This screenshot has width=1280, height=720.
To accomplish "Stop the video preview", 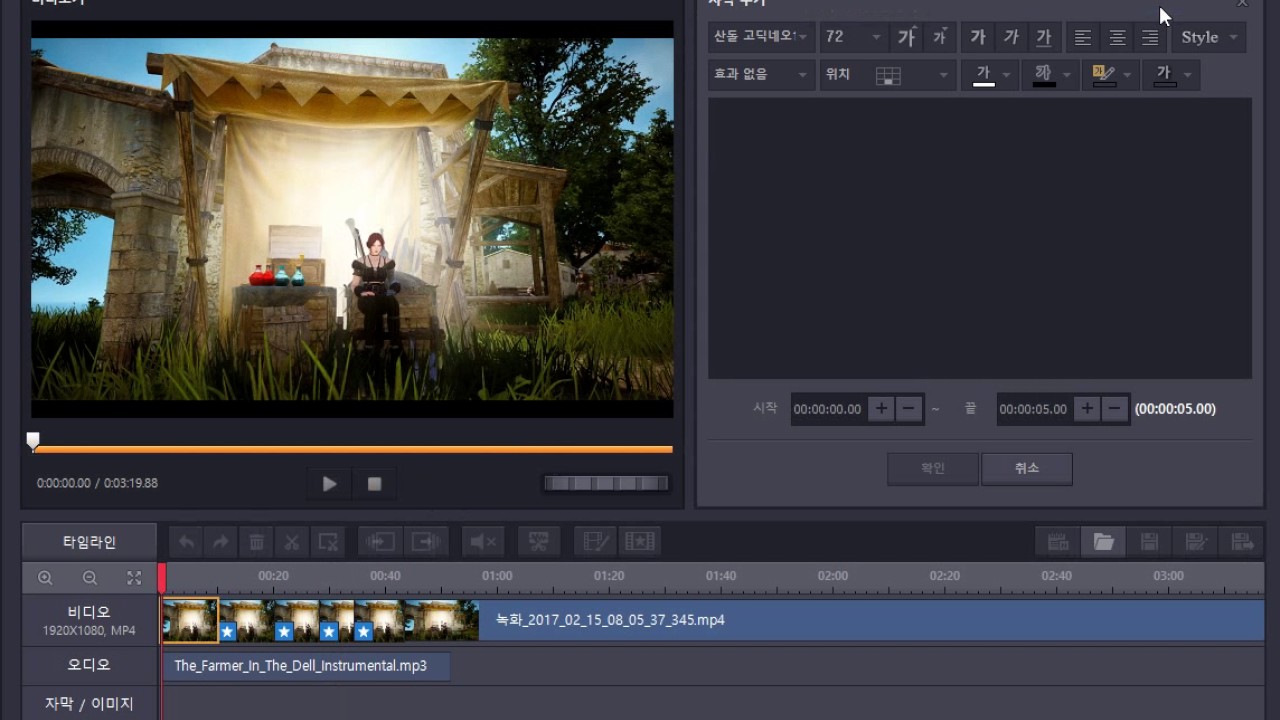I will 374,484.
